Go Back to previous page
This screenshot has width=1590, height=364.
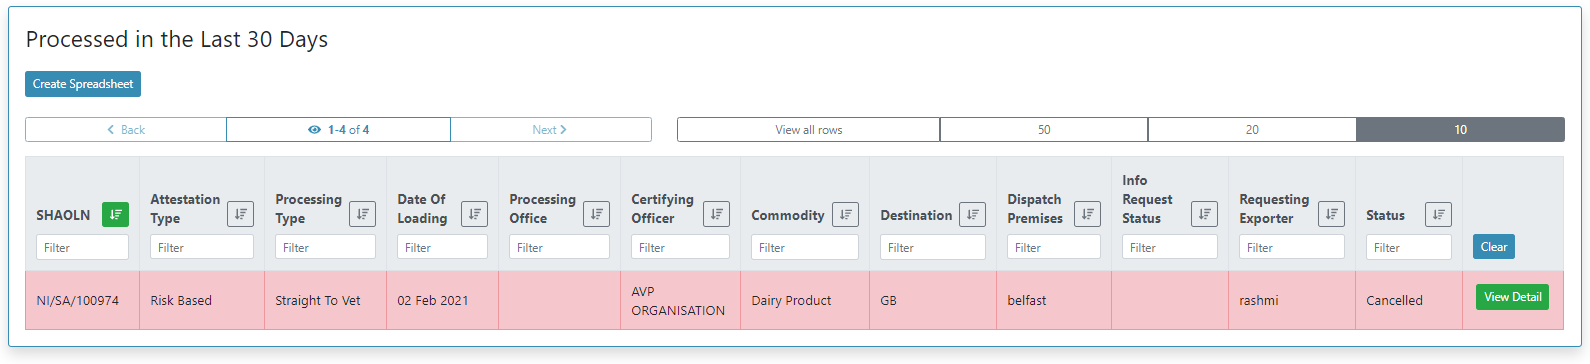click(126, 130)
